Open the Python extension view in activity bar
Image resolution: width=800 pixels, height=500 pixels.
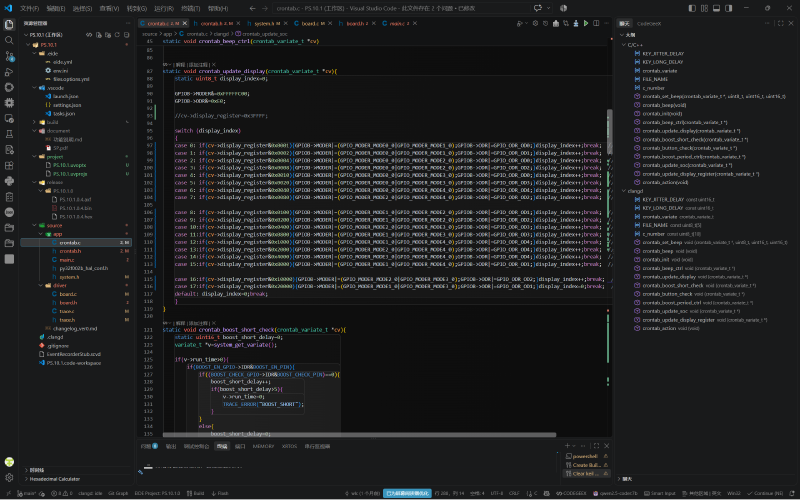pyautogui.click(x=9, y=181)
